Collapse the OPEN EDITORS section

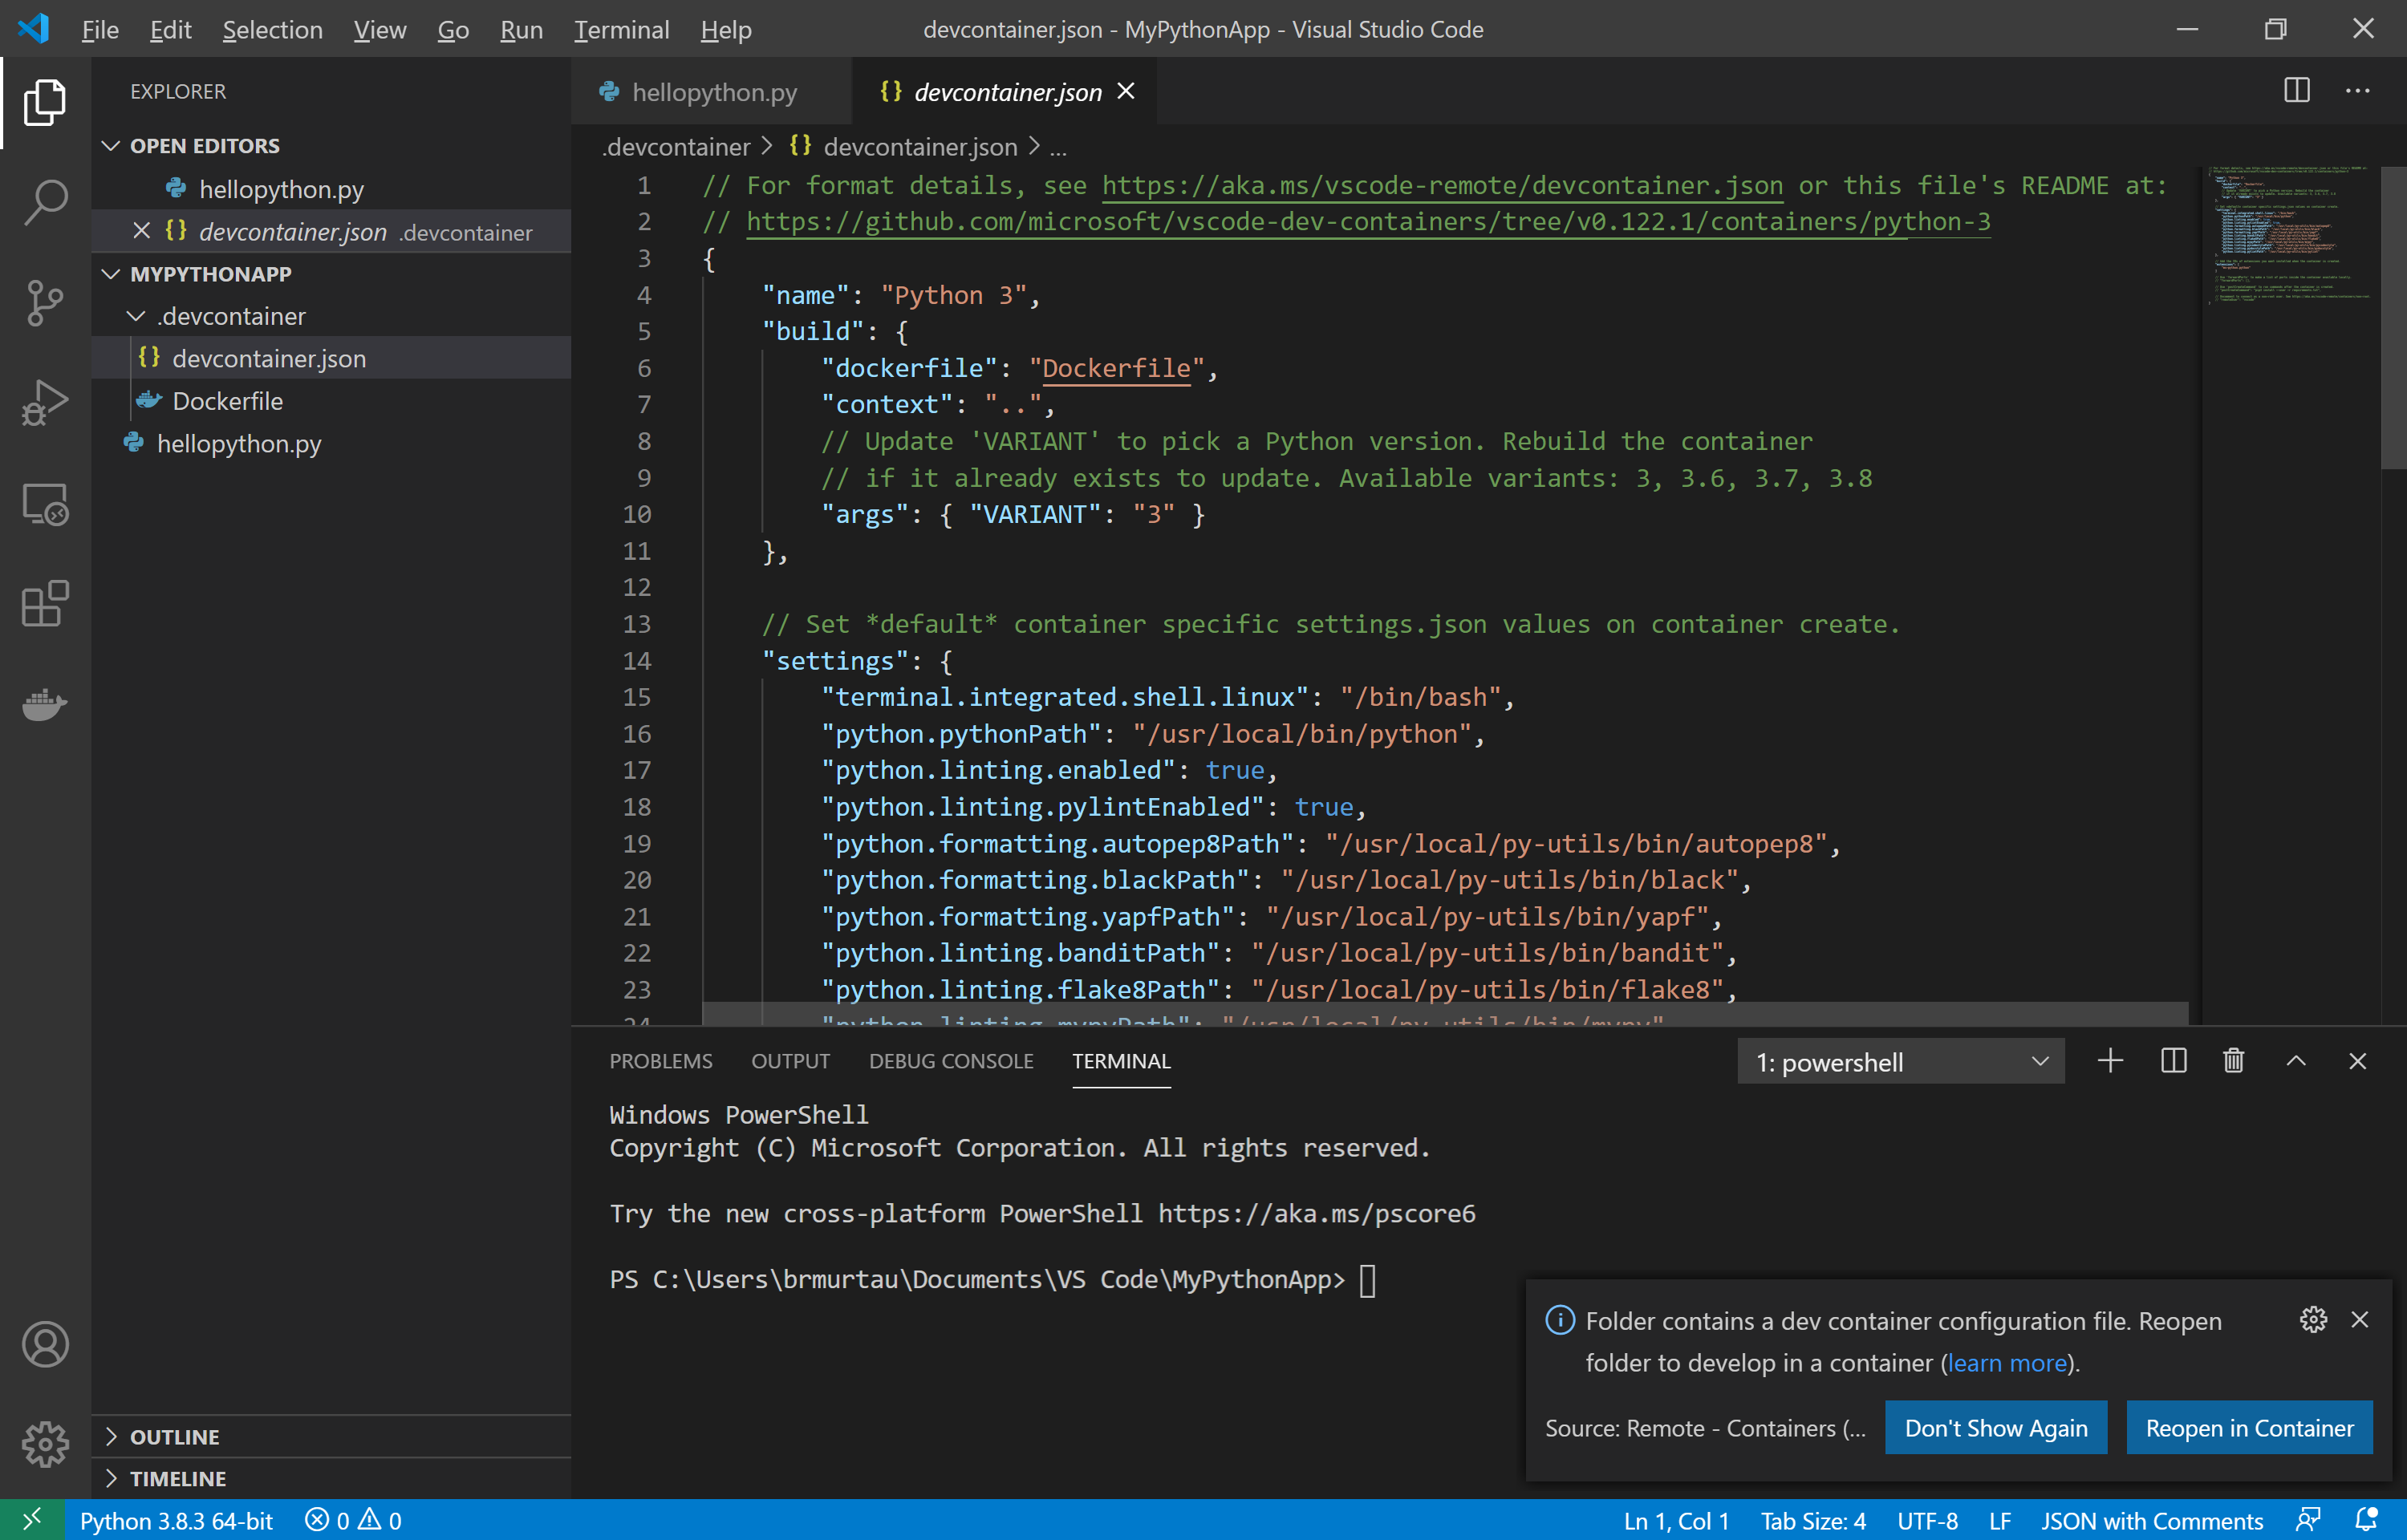click(110, 144)
